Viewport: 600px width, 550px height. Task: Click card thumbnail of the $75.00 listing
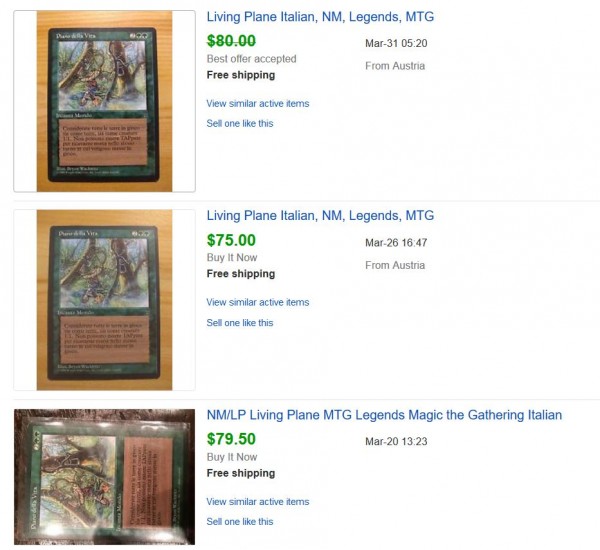pos(104,300)
